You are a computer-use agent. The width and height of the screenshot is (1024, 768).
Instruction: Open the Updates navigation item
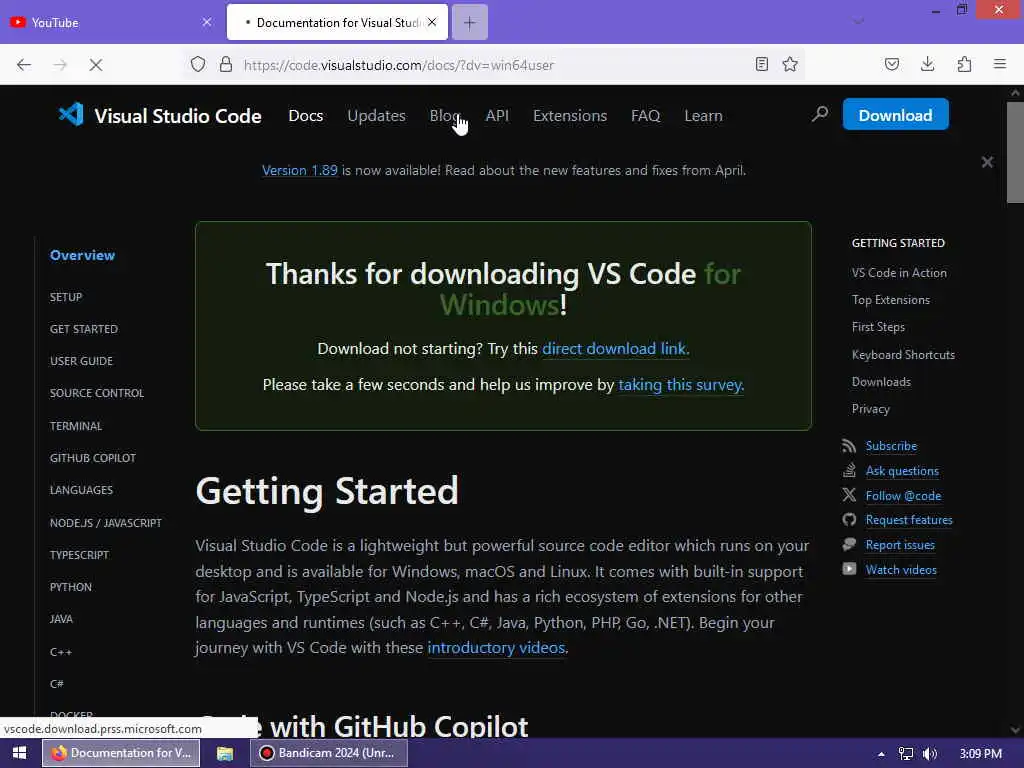(x=376, y=116)
